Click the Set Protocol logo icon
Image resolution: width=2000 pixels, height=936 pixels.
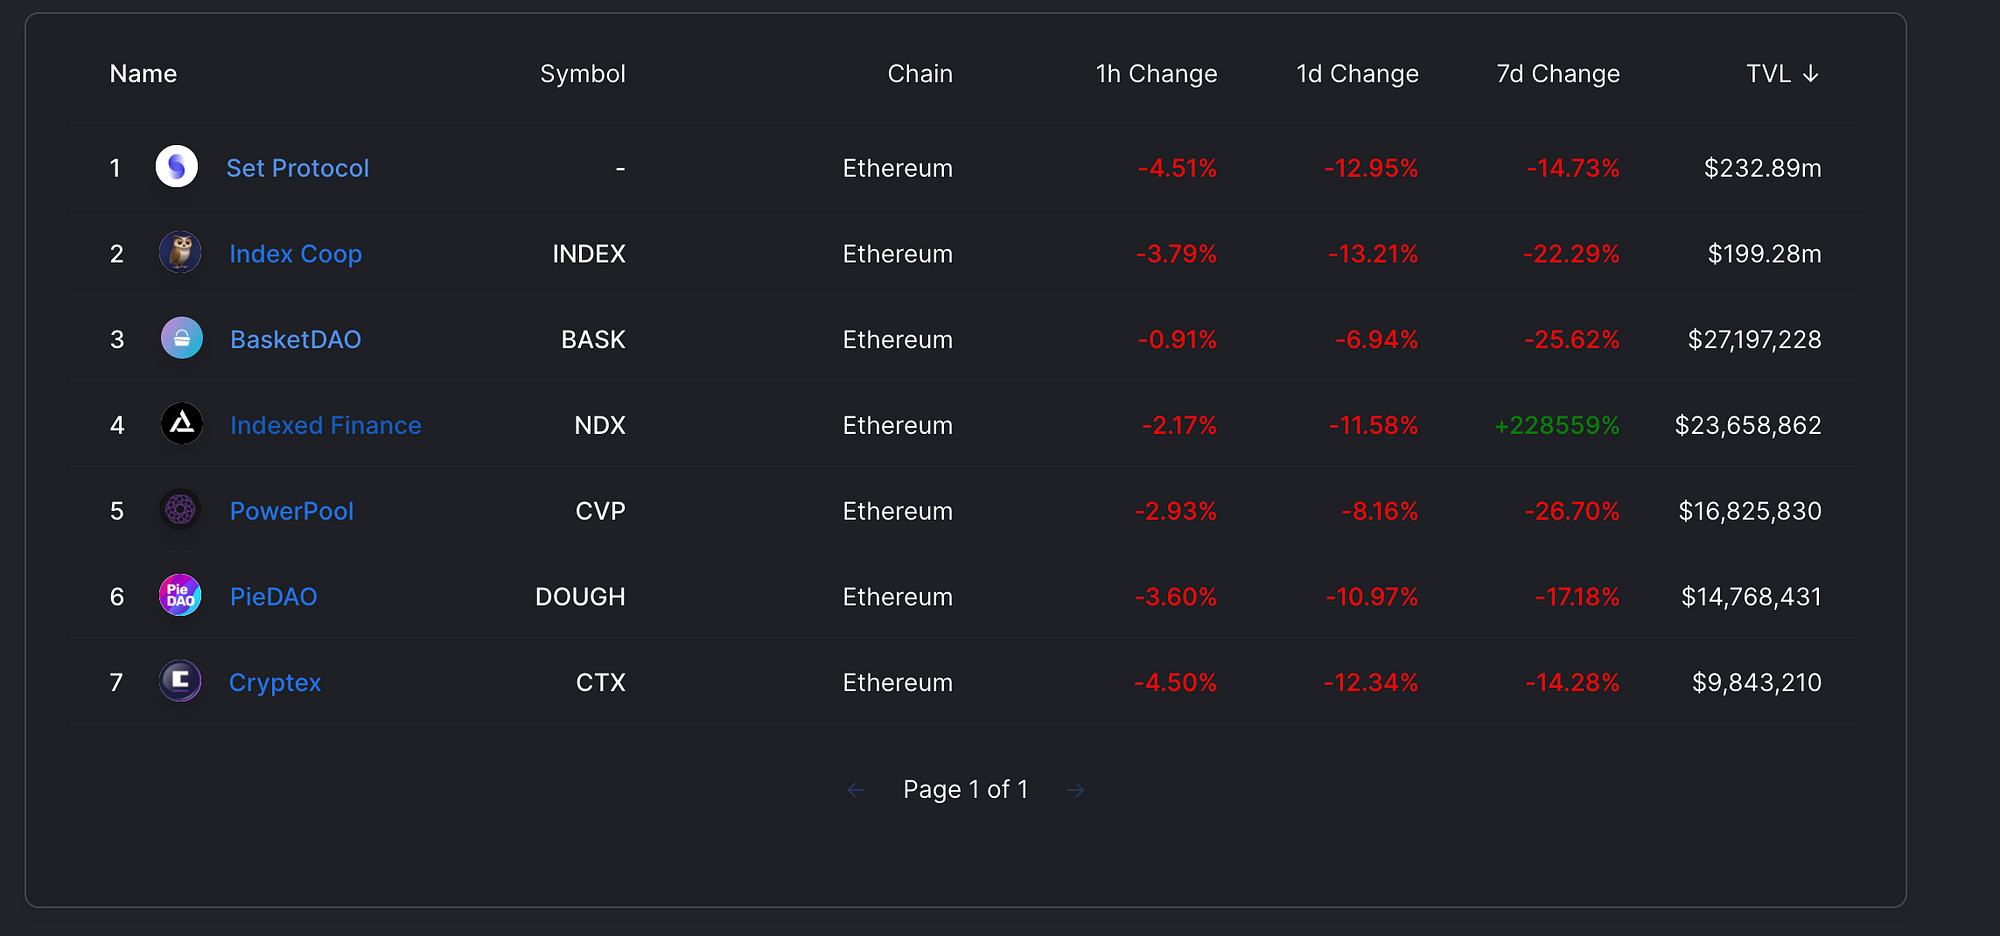click(x=177, y=167)
